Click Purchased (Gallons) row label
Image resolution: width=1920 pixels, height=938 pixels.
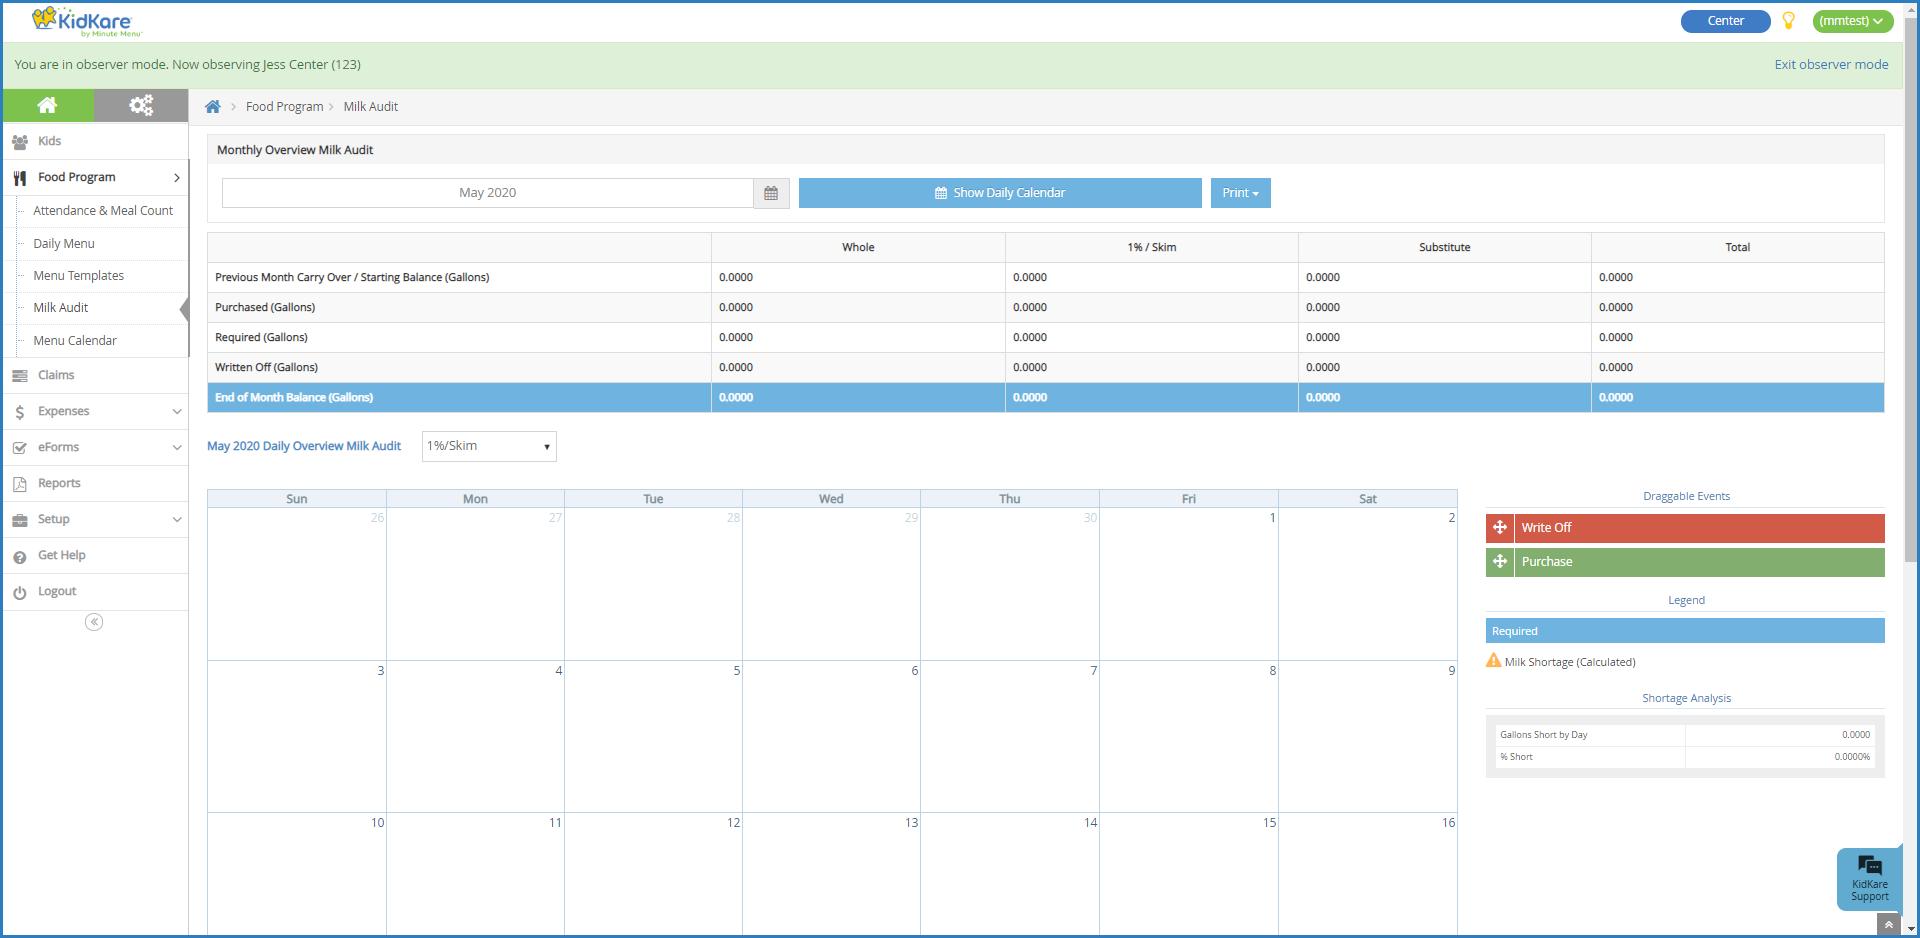click(x=265, y=308)
